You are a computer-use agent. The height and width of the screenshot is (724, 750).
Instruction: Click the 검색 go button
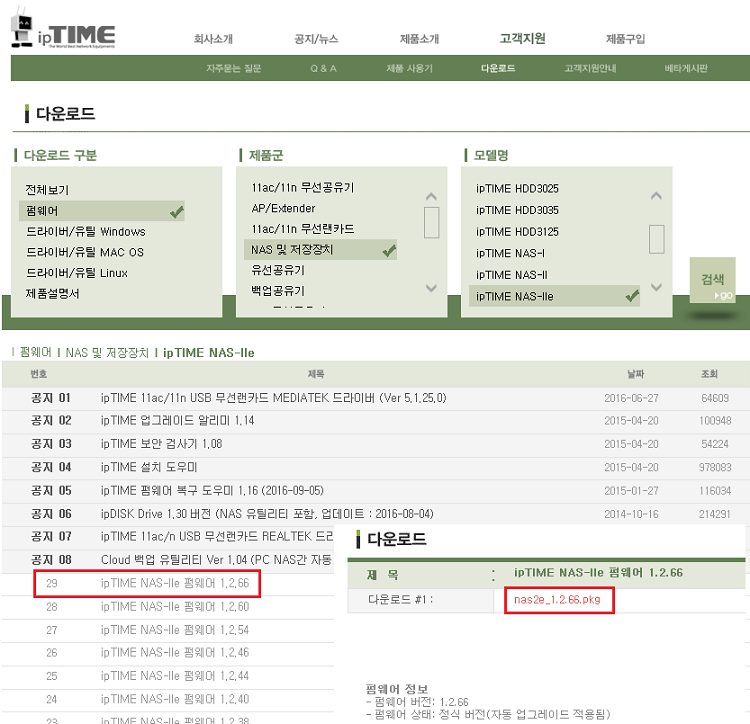coord(712,280)
